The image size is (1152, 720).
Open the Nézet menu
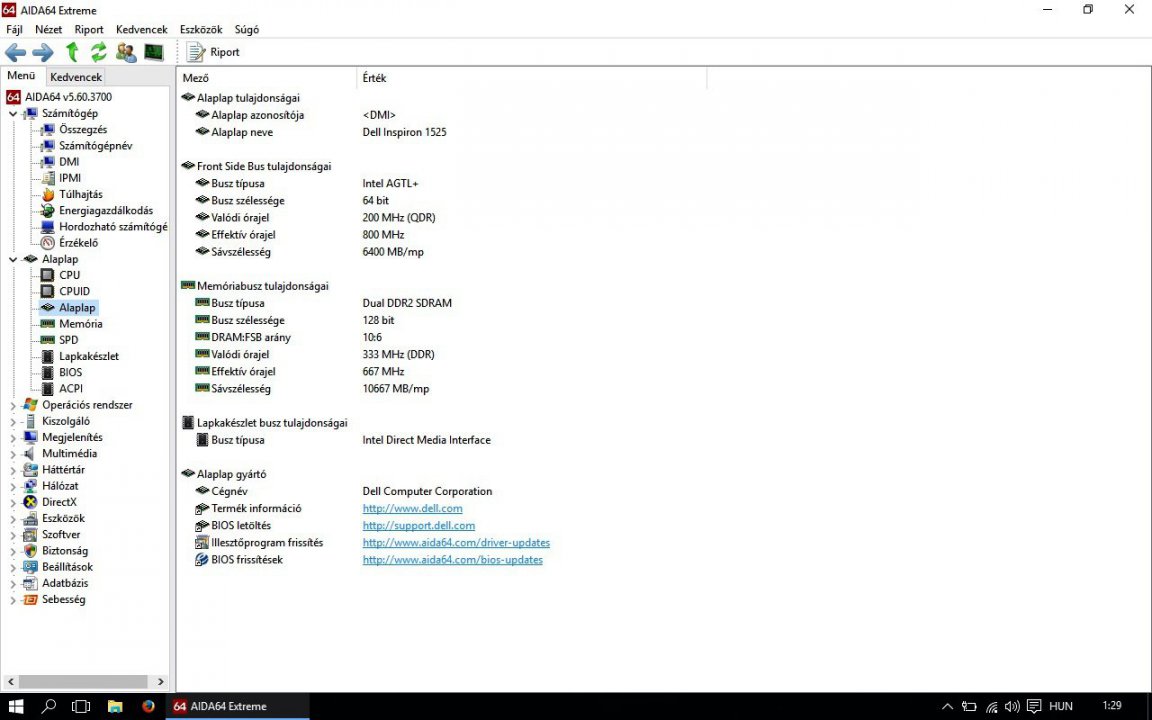tap(48, 29)
